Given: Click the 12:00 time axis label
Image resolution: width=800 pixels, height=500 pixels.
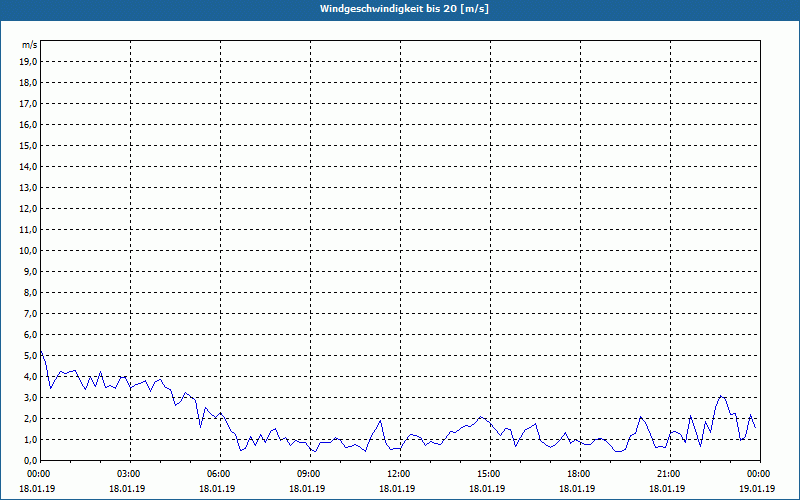Looking at the screenshot, I should click(x=399, y=474).
